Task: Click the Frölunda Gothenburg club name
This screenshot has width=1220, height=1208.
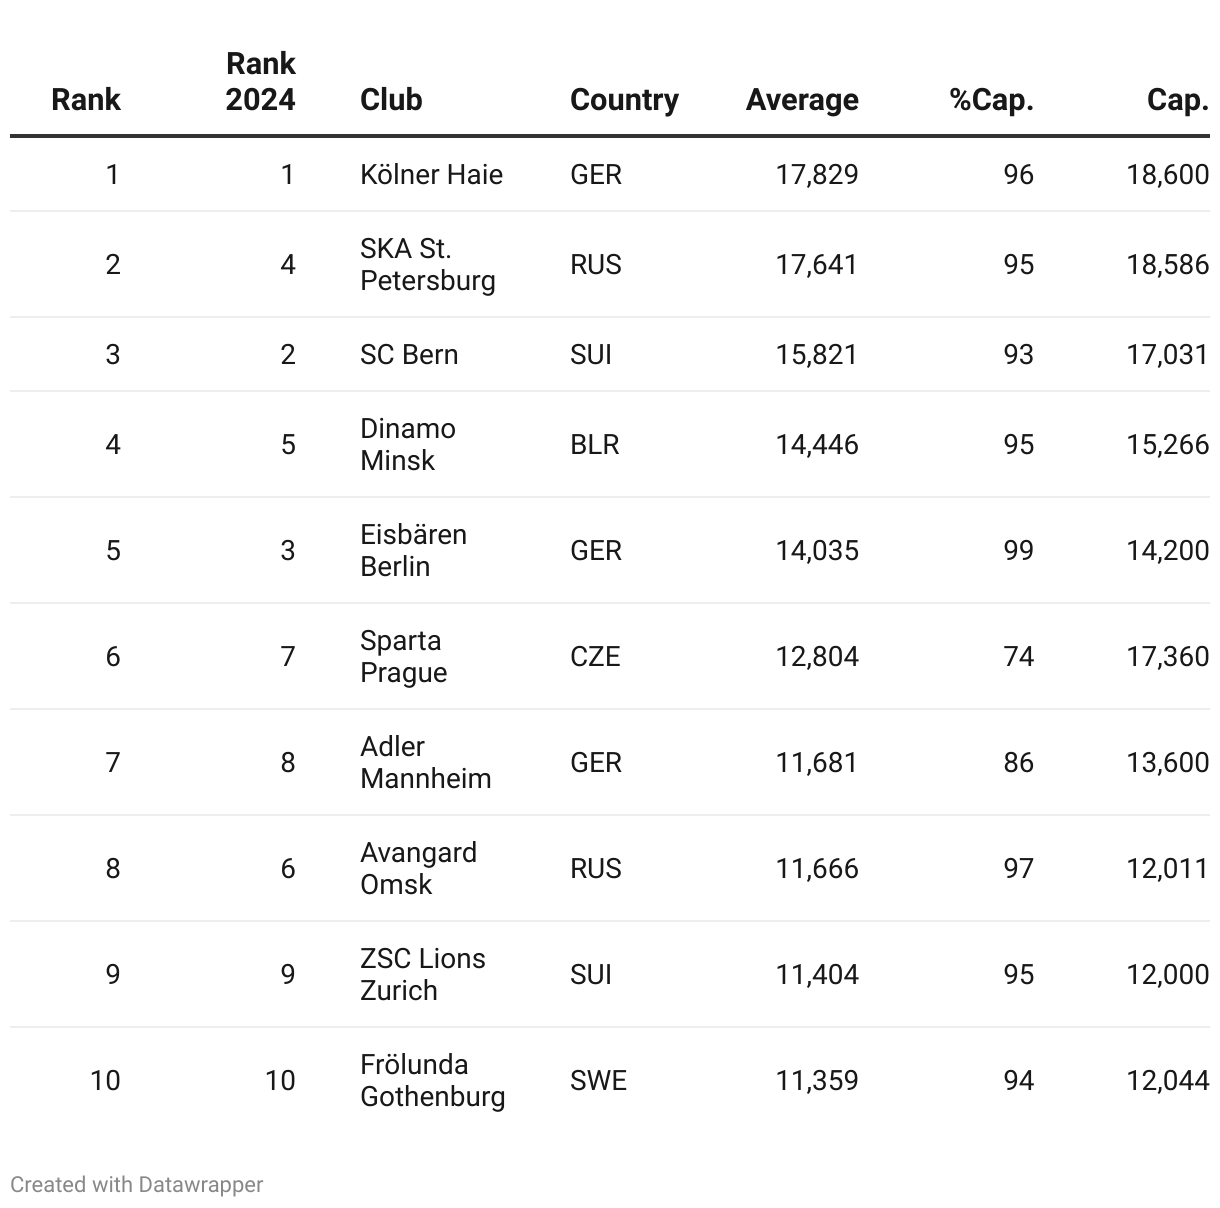Action: [x=432, y=1080]
